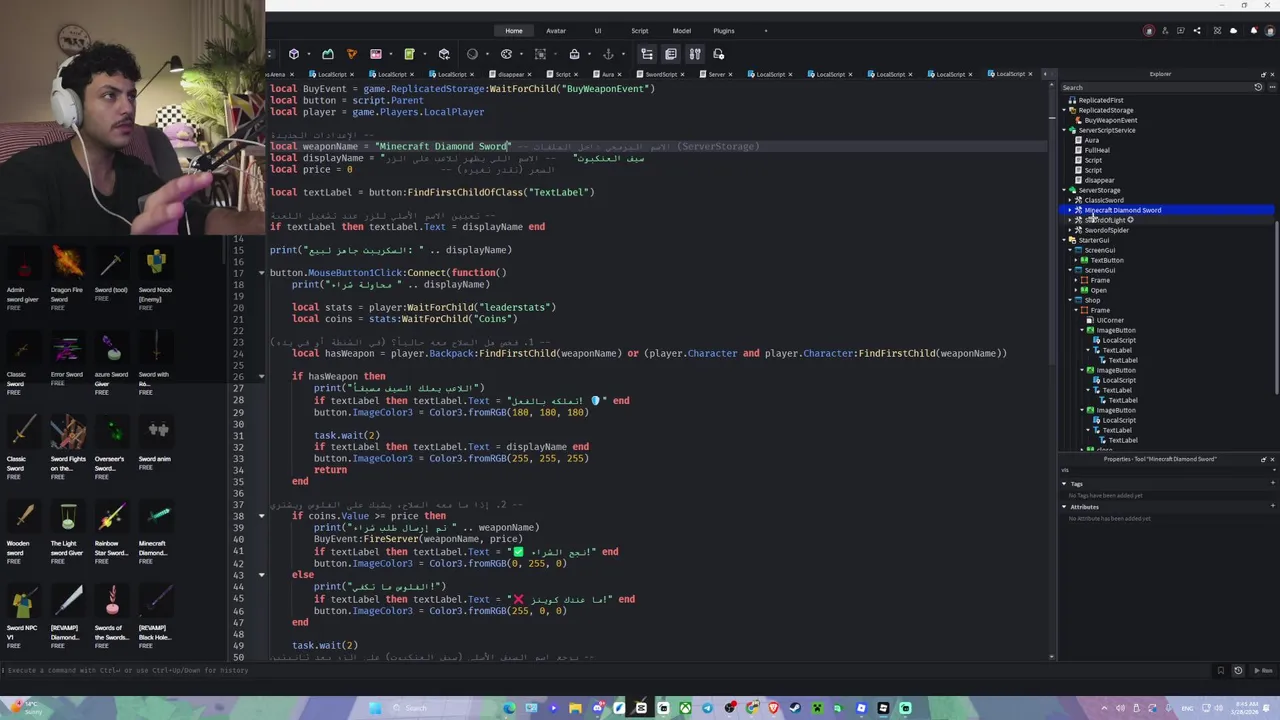The width and height of the screenshot is (1280, 720).
Task: Select Wooden sword toolbox item
Action: (x=23, y=531)
